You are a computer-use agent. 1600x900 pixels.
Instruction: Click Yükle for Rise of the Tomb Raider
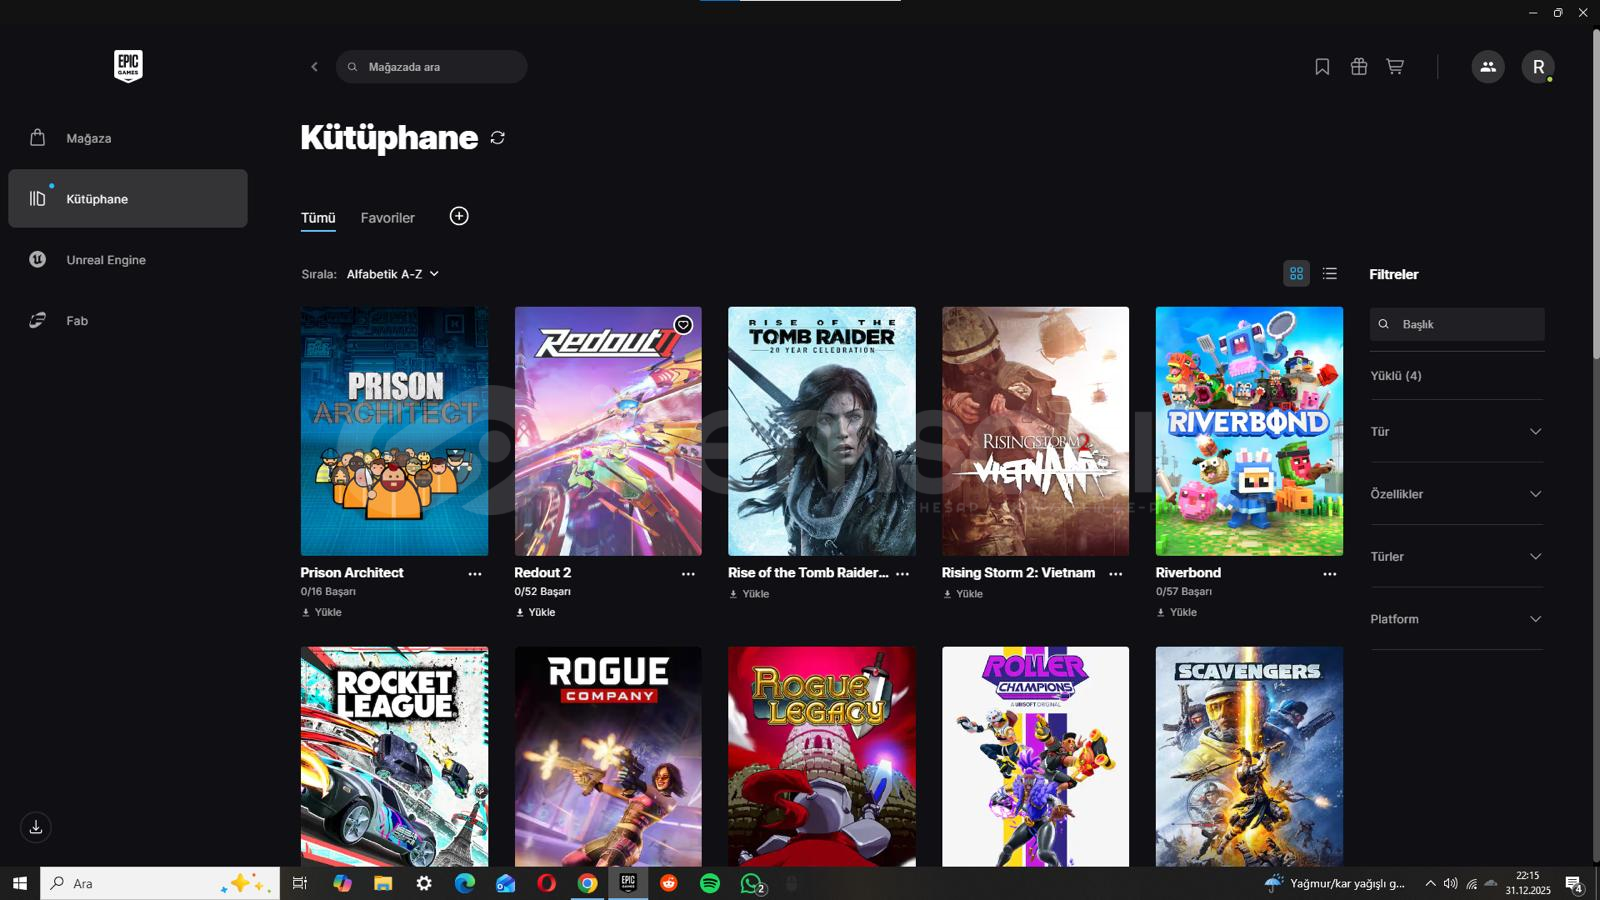[x=749, y=594]
